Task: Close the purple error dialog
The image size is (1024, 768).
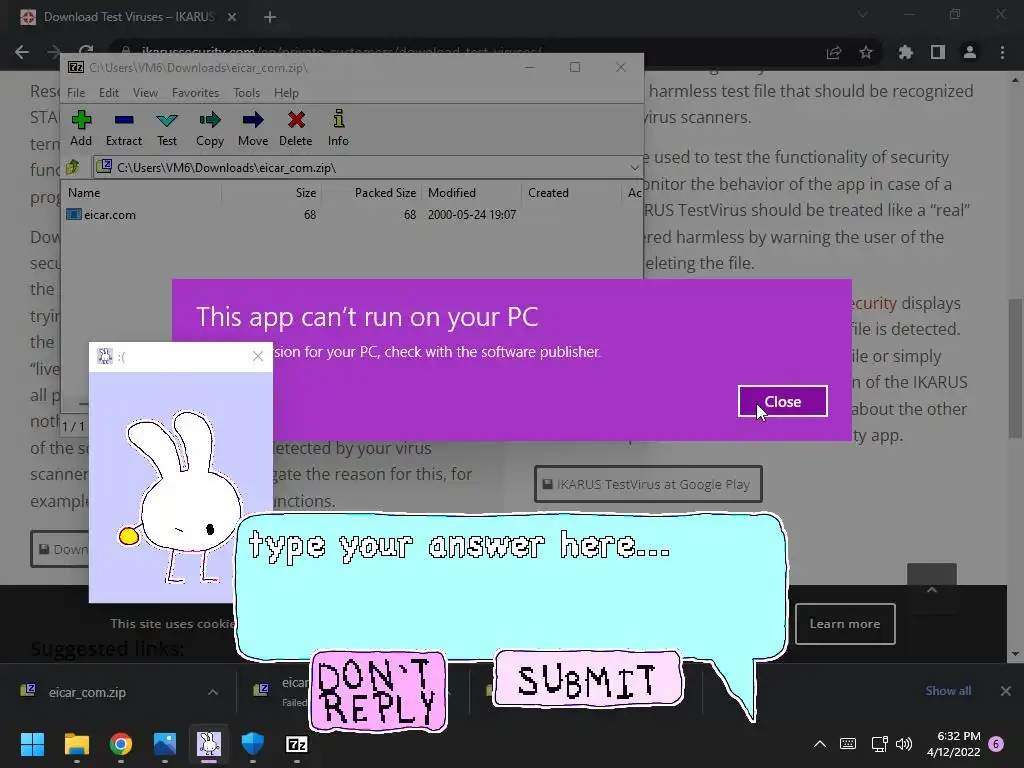Action: pyautogui.click(x=782, y=402)
